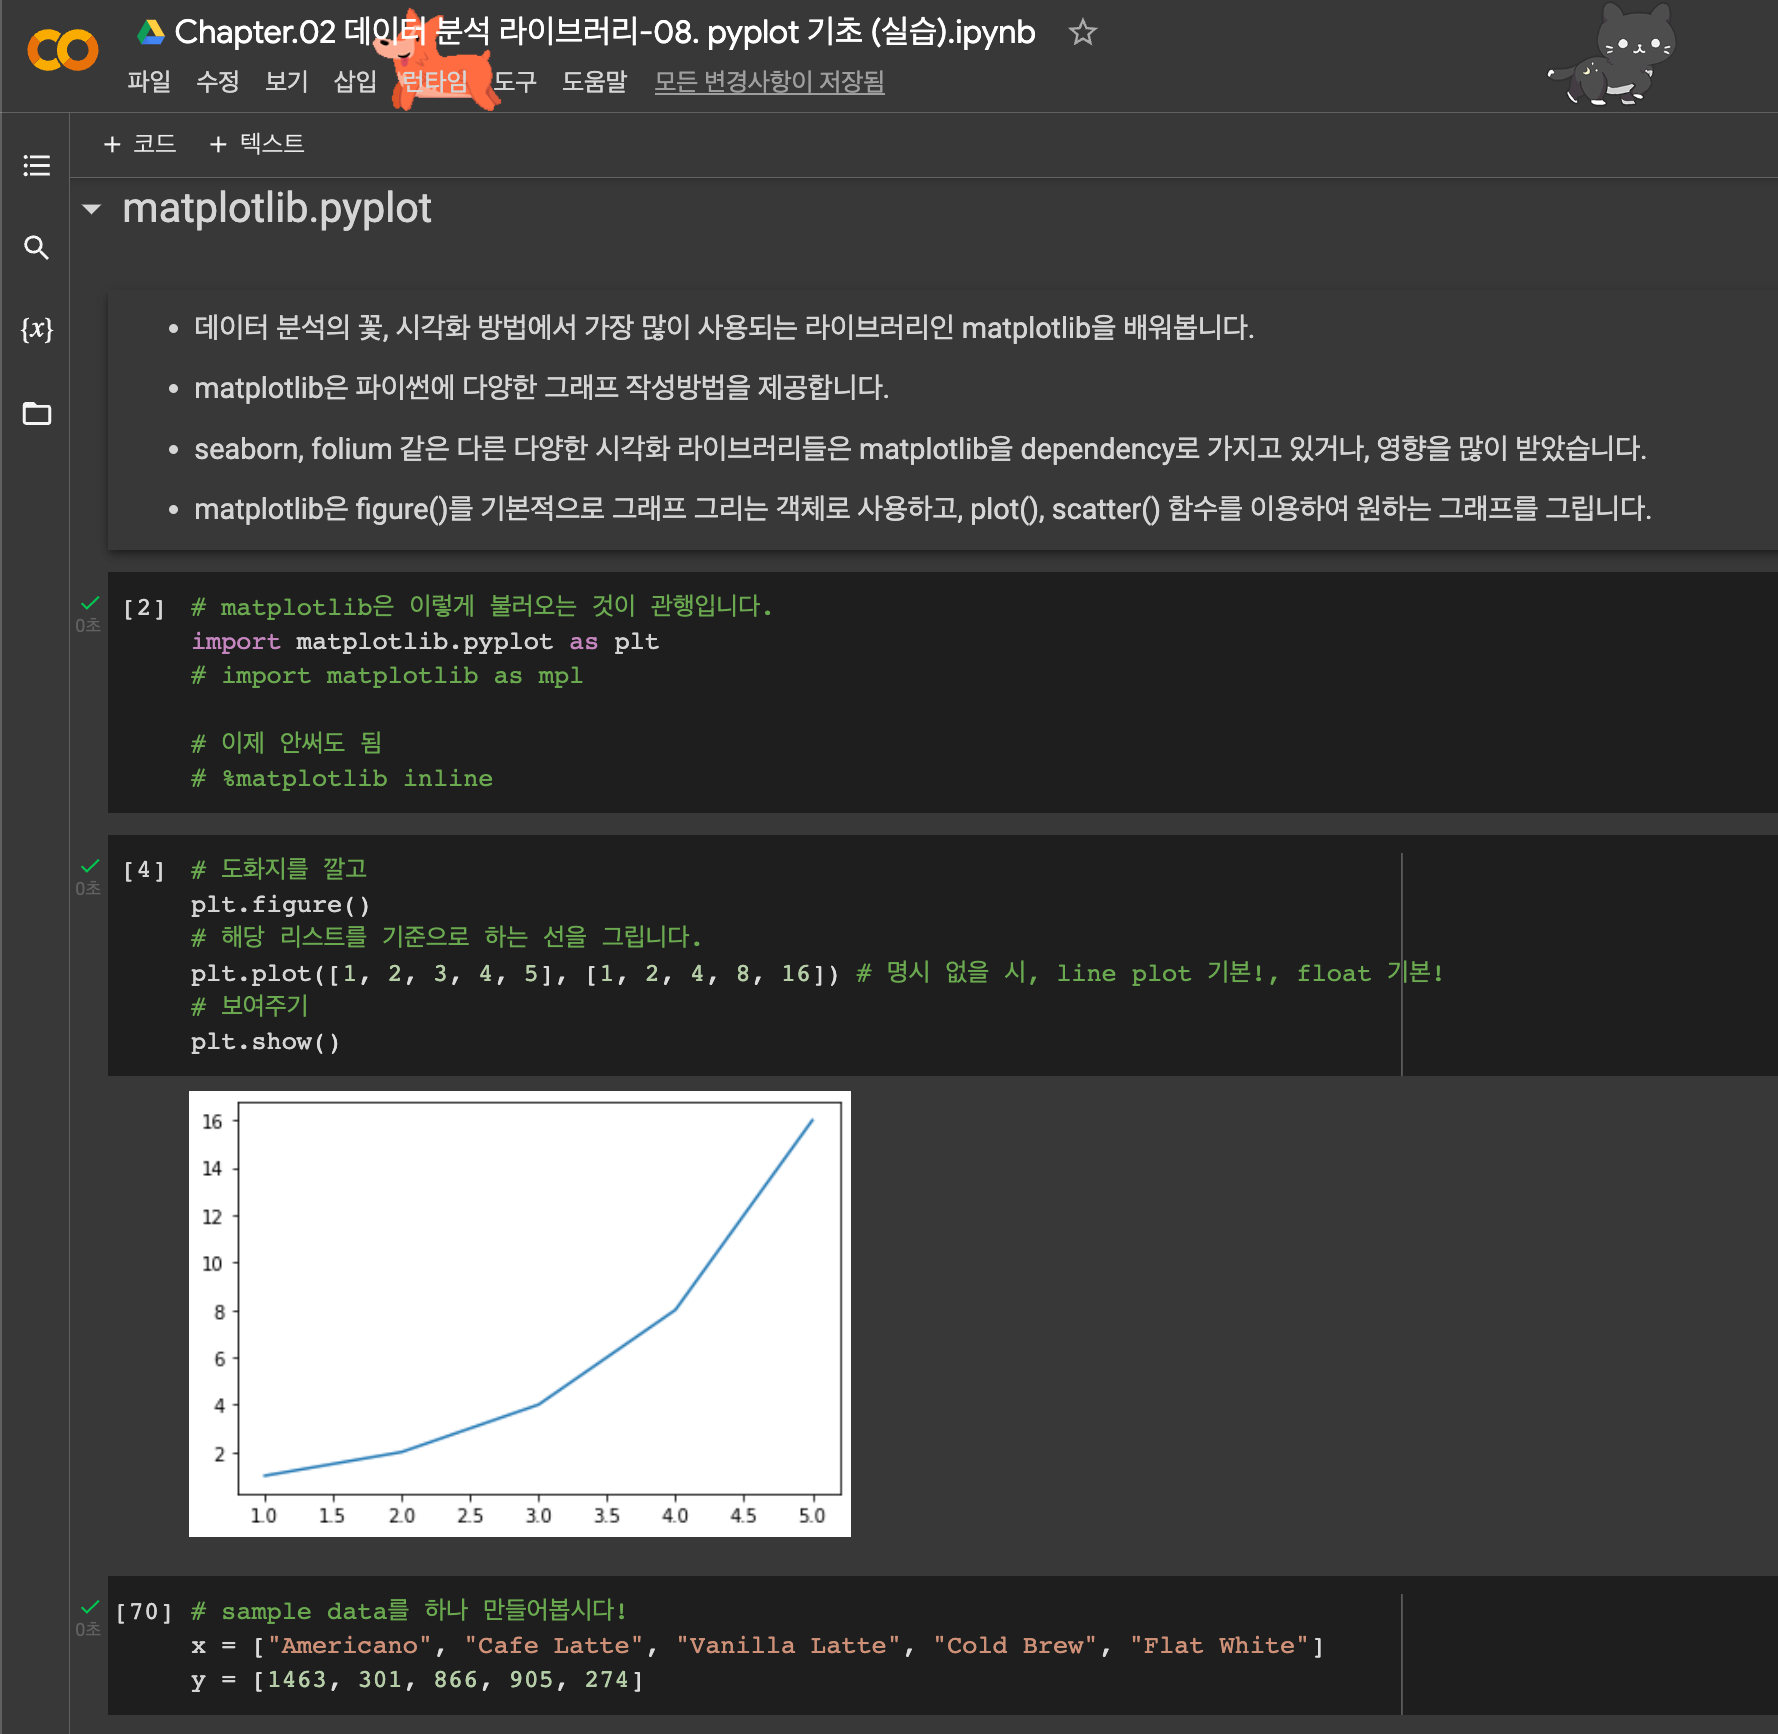
Task: Click the notebook title text
Action: tap(604, 32)
